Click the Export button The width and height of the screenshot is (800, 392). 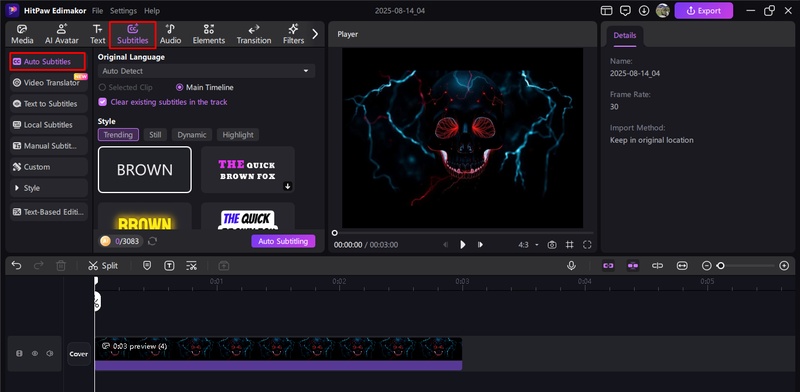pyautogui.click(x=704, y=11)
